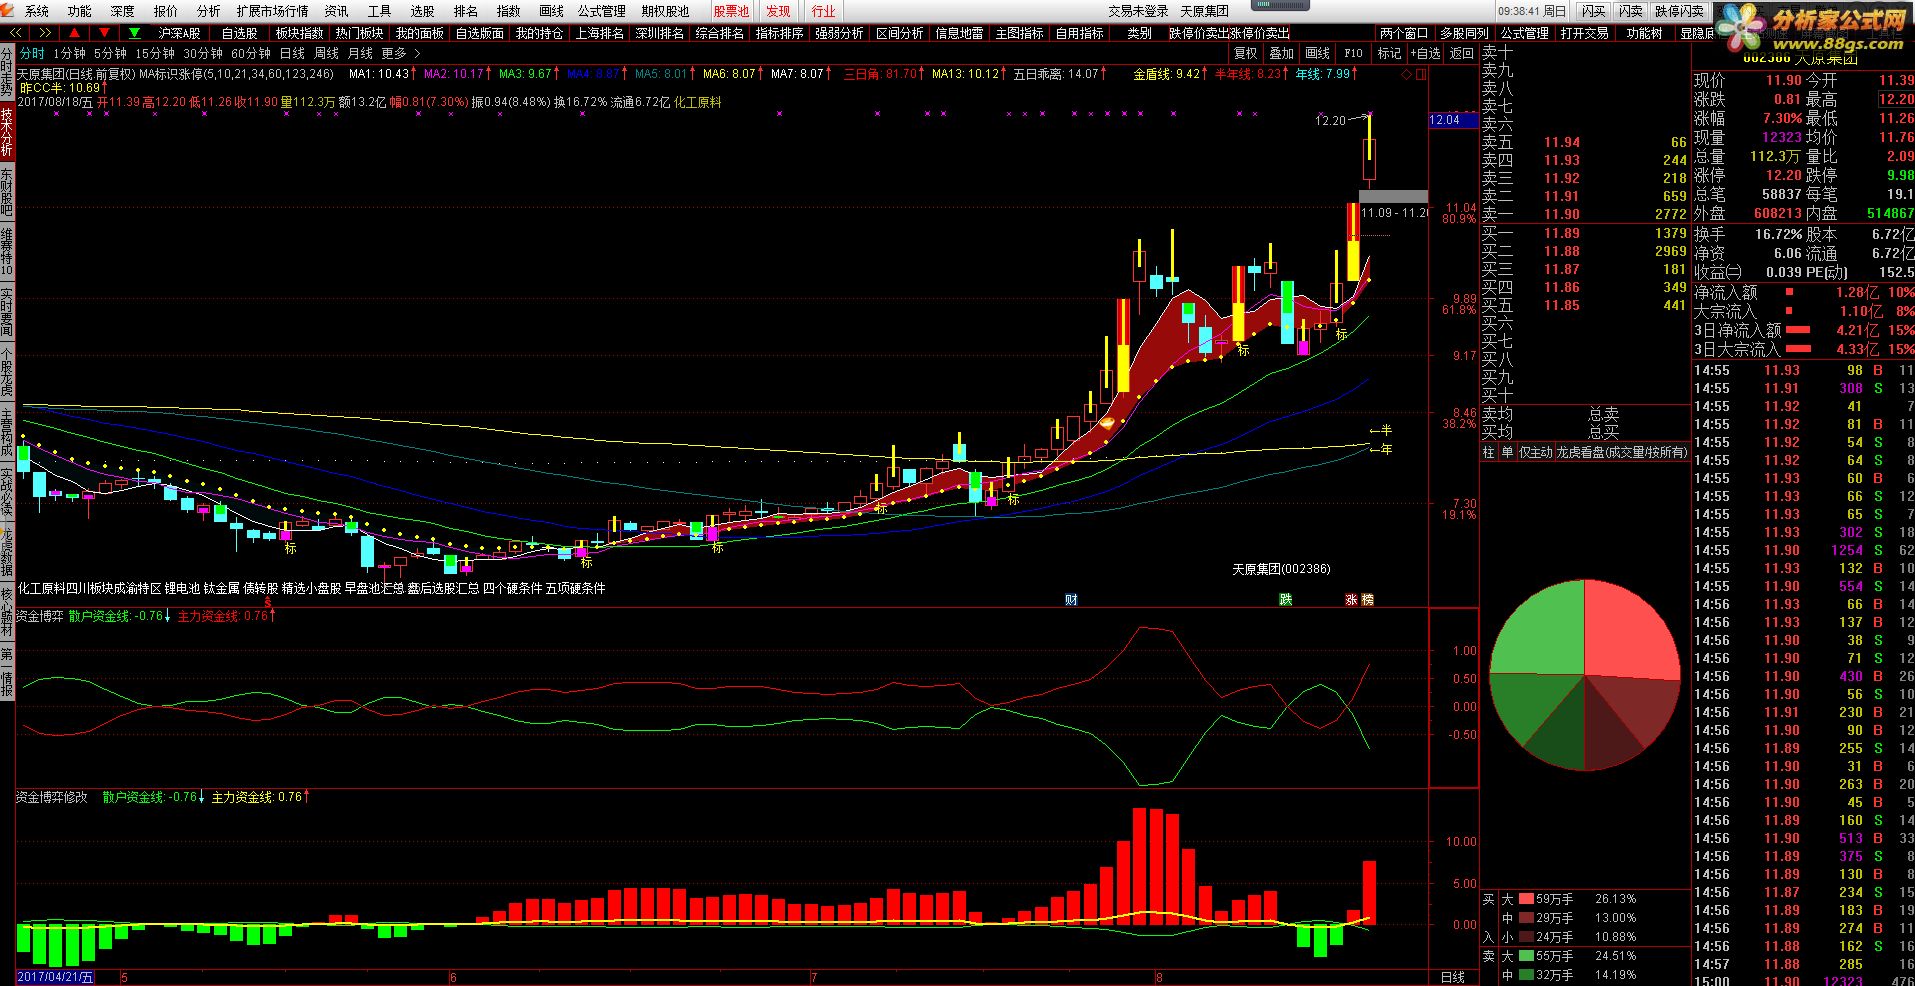Select the 60分钟 period

[x=251, y=53]
